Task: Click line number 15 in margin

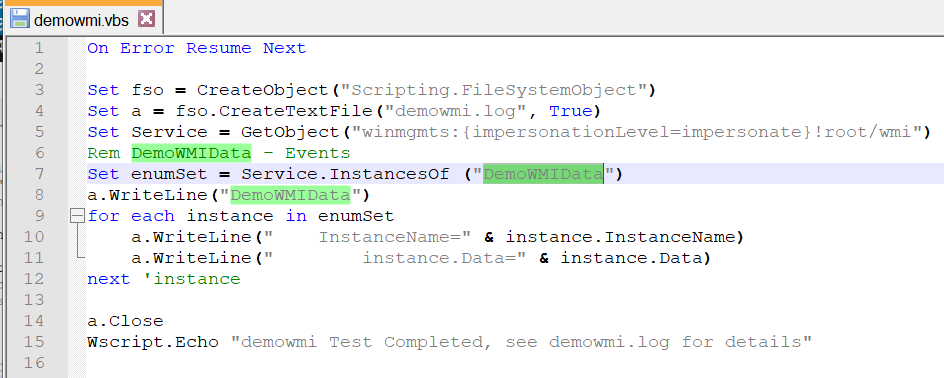Action: (x=34, y=342)
